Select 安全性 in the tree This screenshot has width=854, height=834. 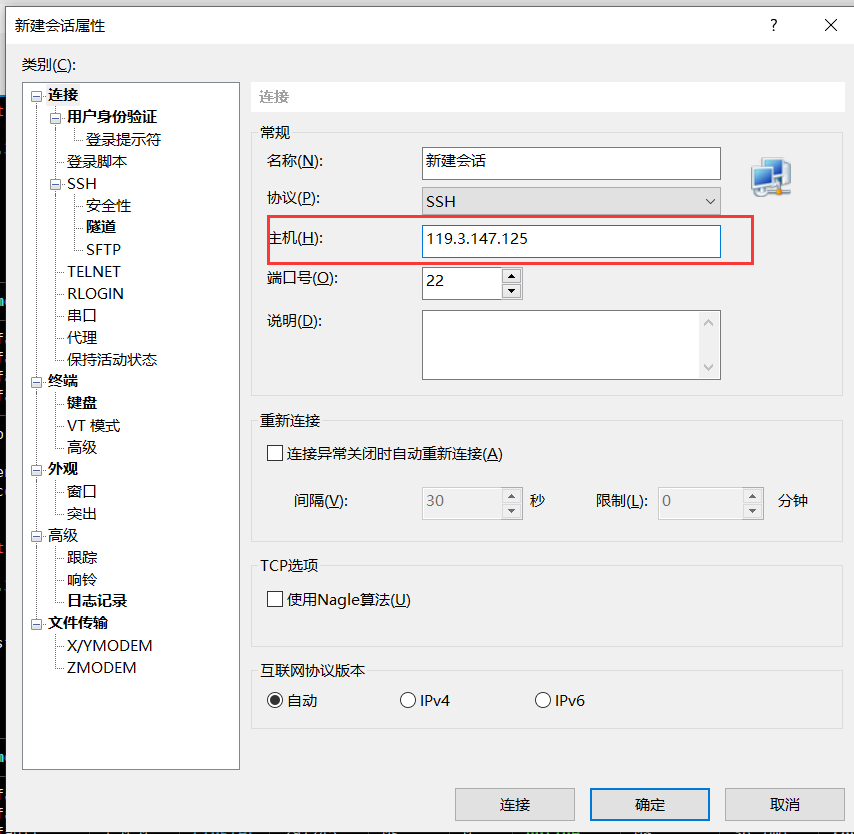(x=108, y=205)
